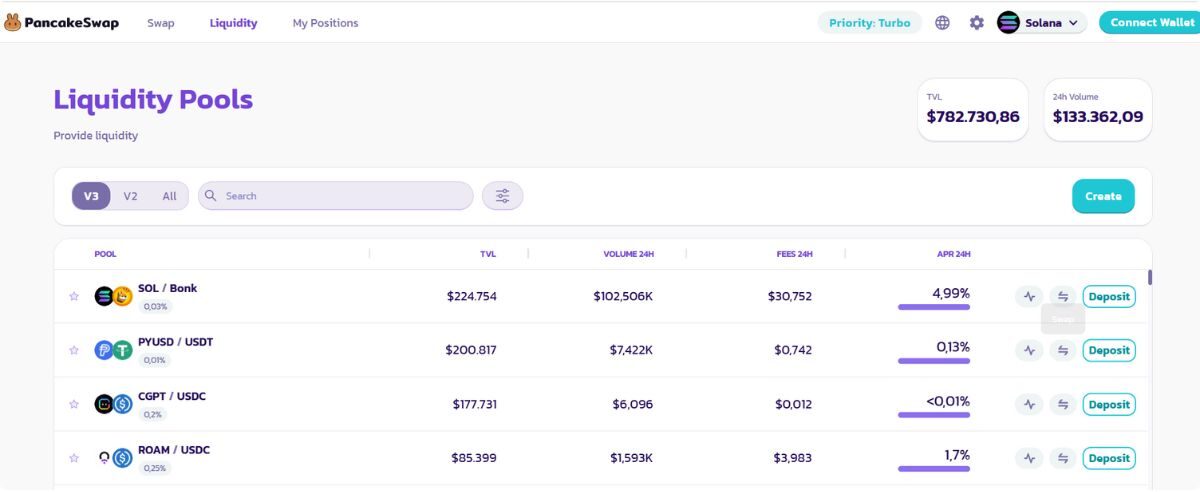Expand the Solana network dropdown chevron
1200x492 pixels.
(x=1074, y=22)
